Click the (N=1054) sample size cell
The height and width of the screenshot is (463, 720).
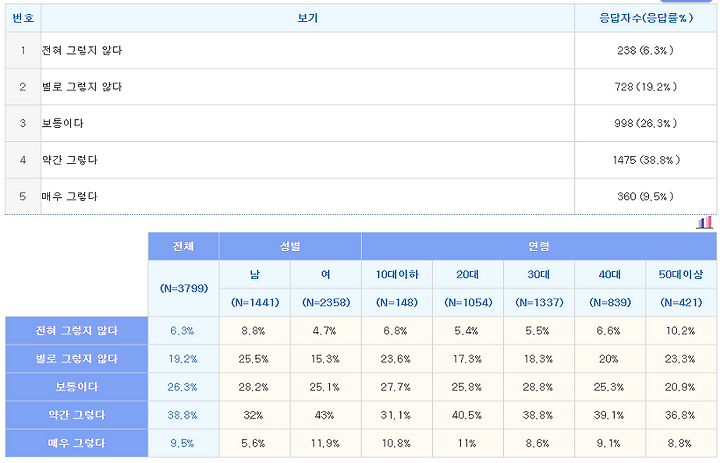468,302
